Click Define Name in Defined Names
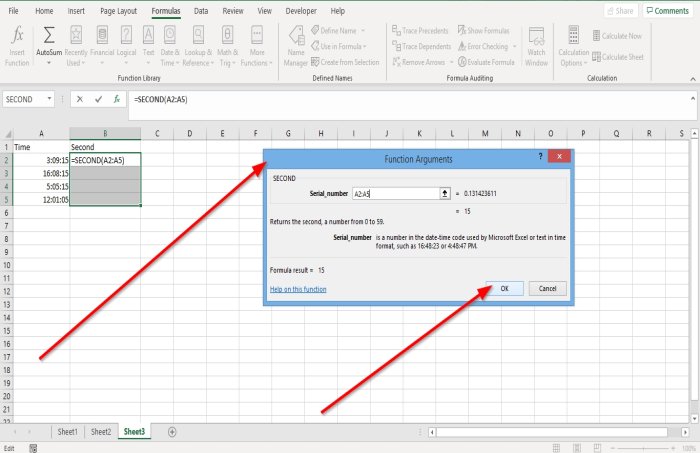 tap(333, 30)
